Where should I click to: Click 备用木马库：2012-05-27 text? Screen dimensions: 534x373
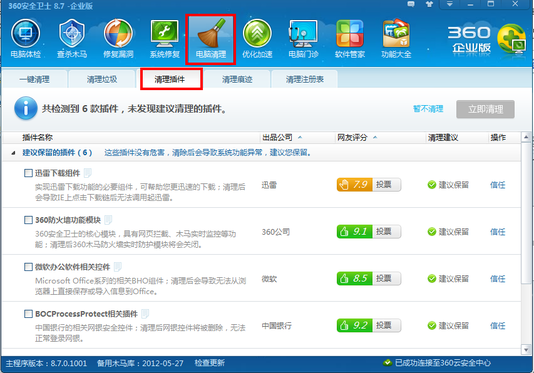click(140, 363)
